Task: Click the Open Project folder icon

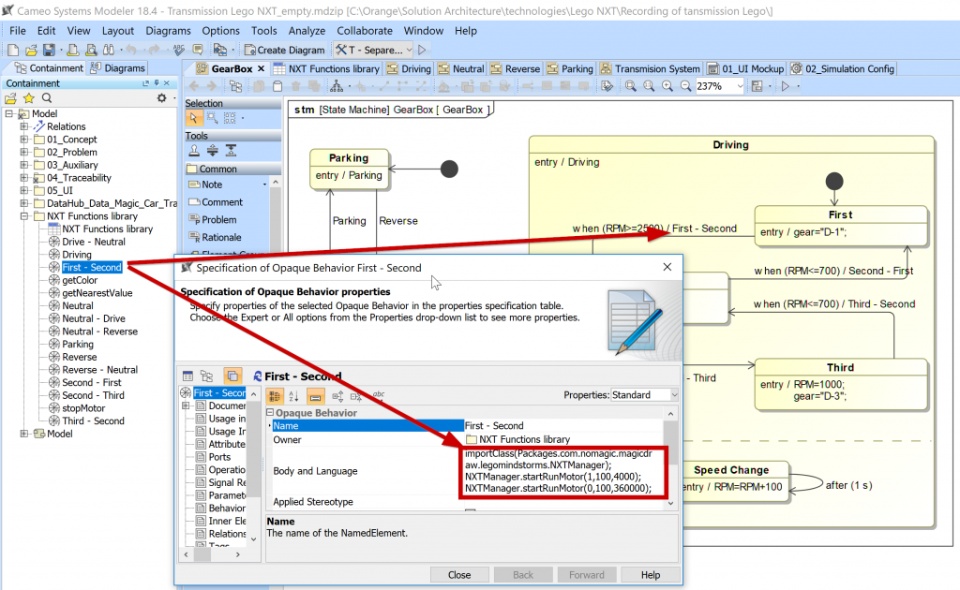Action: coord(31,50)
